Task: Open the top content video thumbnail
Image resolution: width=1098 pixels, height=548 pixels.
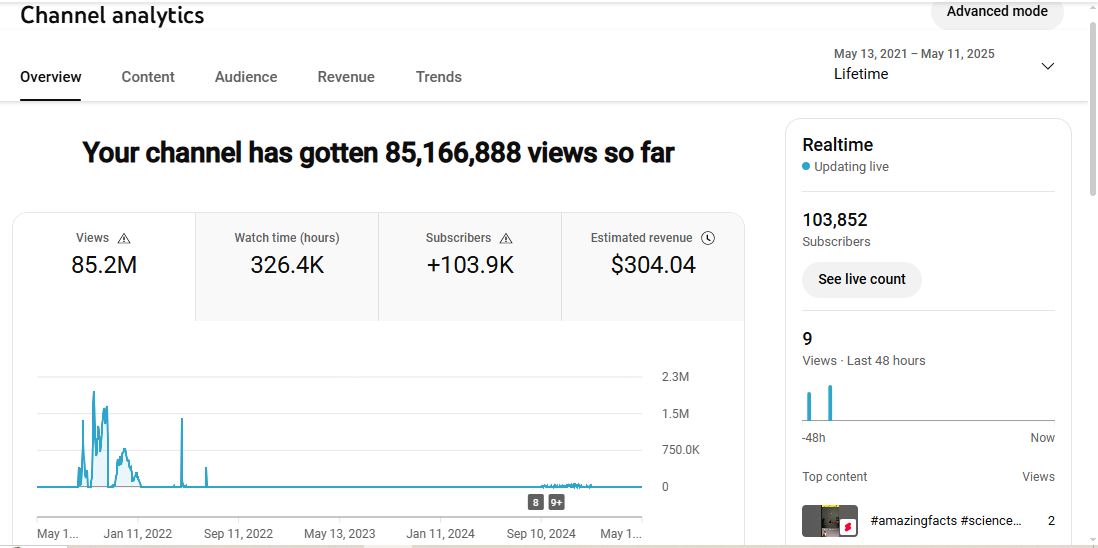Action: click(x=828, y=520)
